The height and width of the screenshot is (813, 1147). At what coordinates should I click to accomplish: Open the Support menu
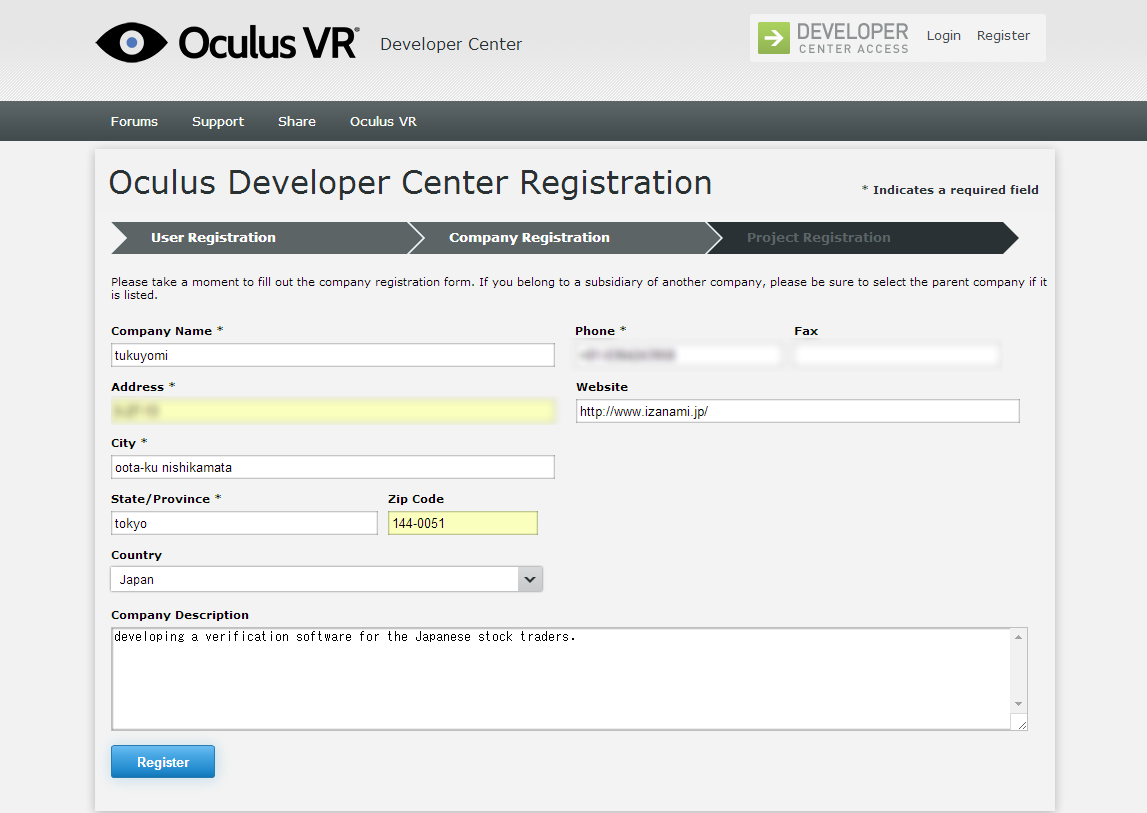pos(218,121)
